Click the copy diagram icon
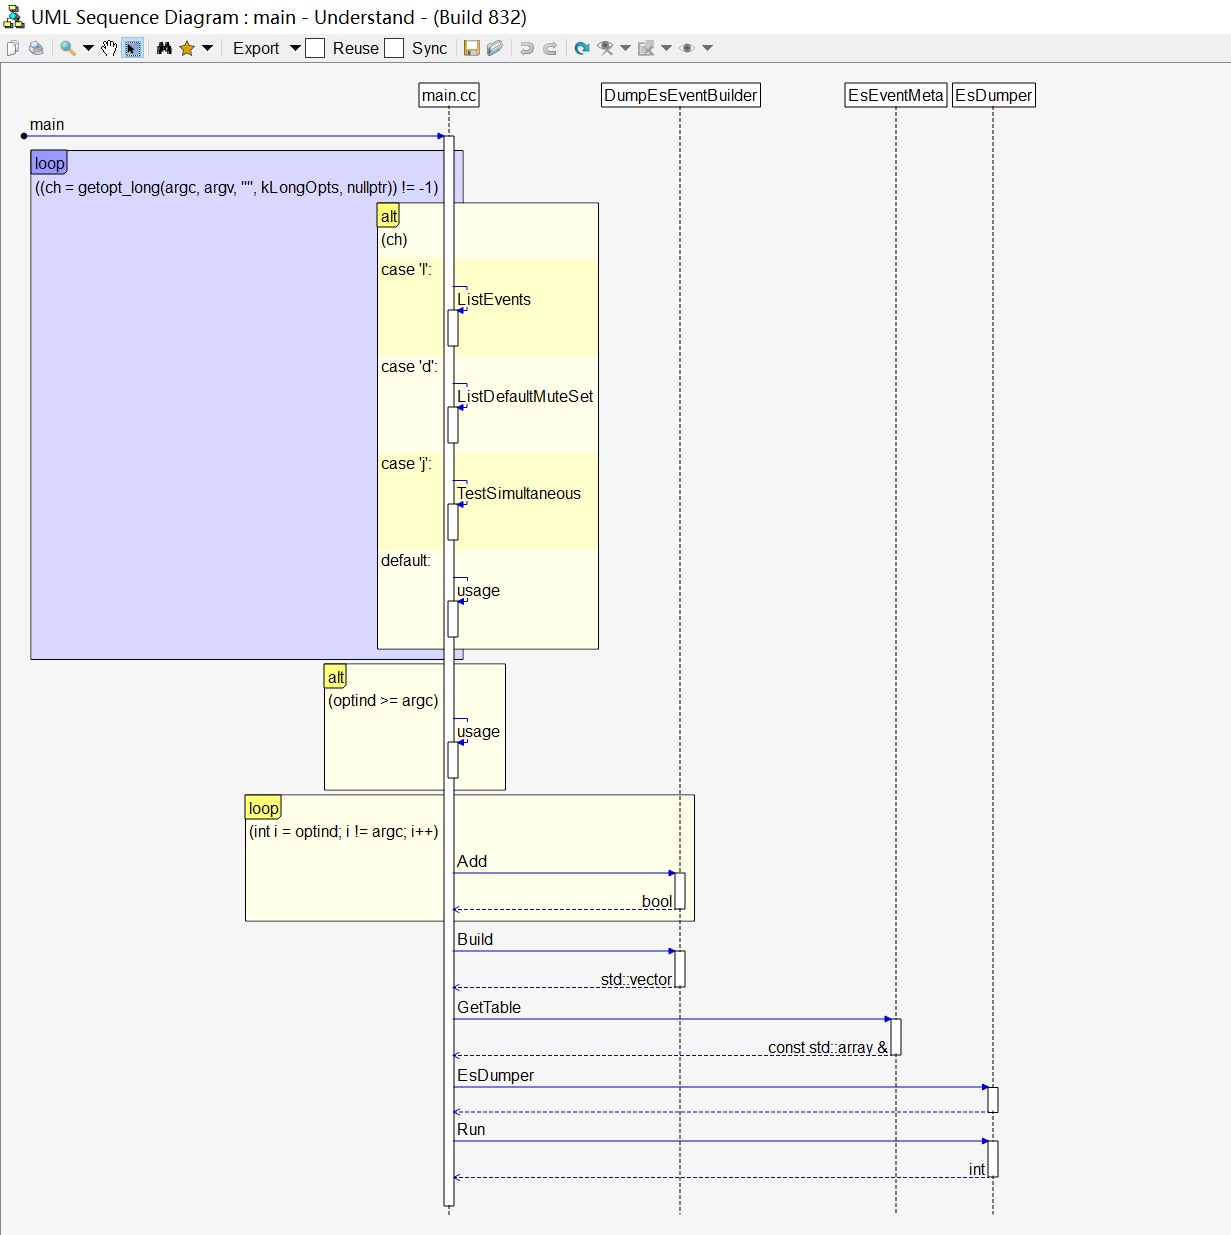 click(x=13, y=48)
